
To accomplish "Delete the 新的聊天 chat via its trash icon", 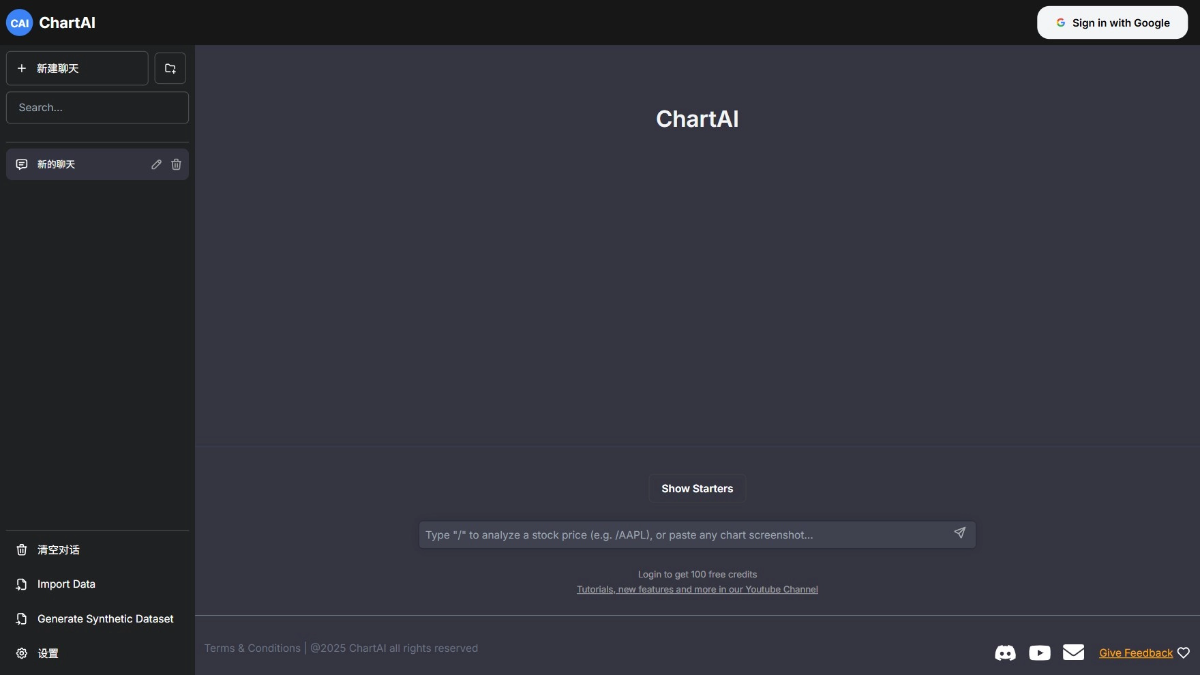I will [176, 164].
